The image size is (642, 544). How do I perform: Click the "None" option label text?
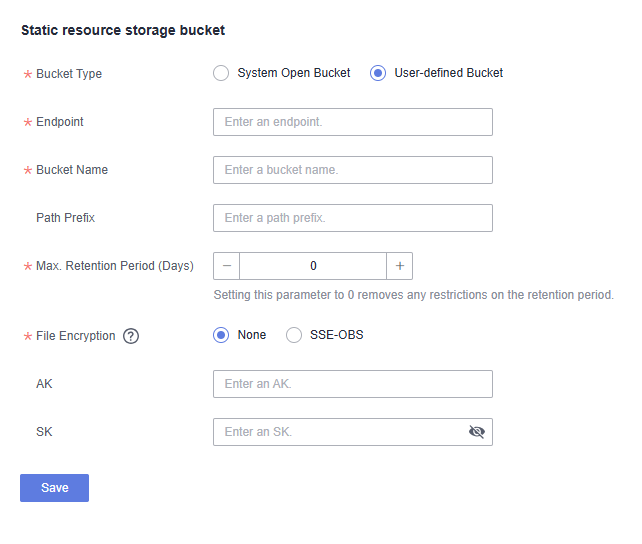coord(251,335)
